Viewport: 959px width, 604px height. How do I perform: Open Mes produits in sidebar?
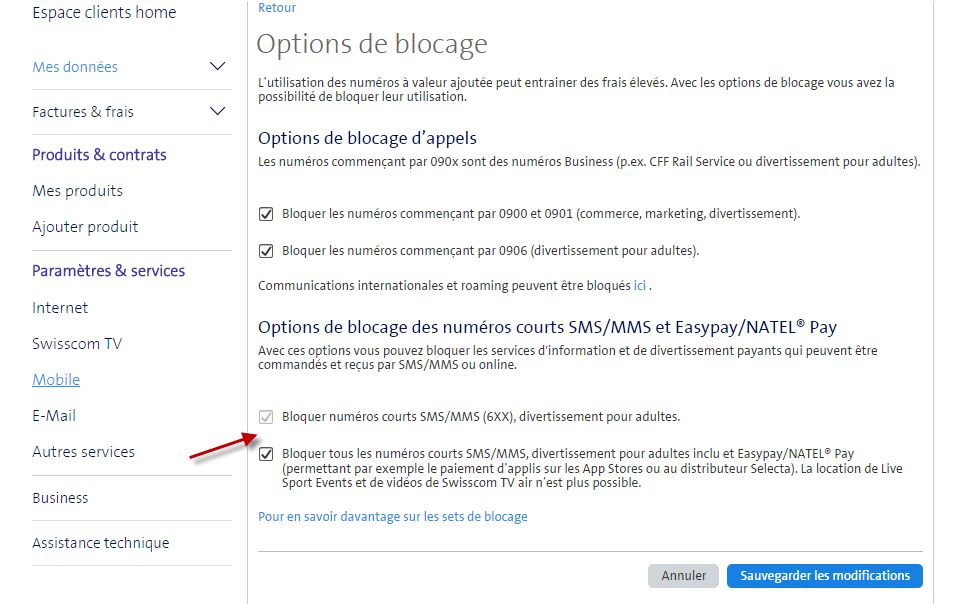(x=78, y=191)
